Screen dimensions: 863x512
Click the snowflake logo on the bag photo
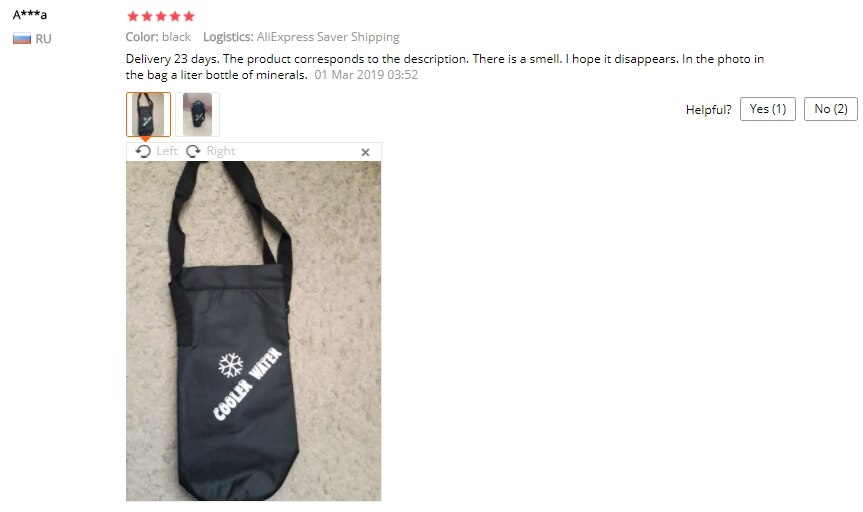point(230,365)
